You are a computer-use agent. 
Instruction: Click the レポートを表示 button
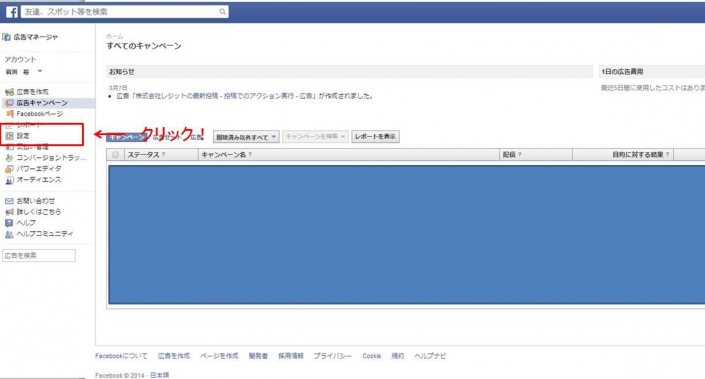pyautogui.click(x=375, y=136)
